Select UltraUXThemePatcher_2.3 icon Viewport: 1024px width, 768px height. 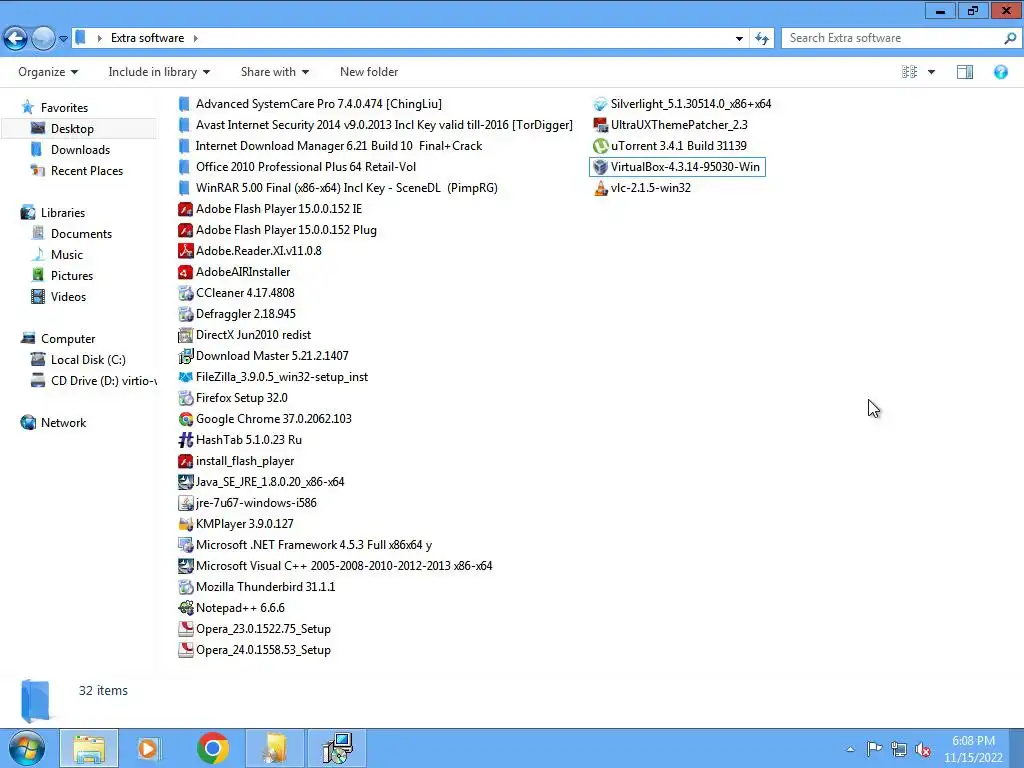[600, 125]
